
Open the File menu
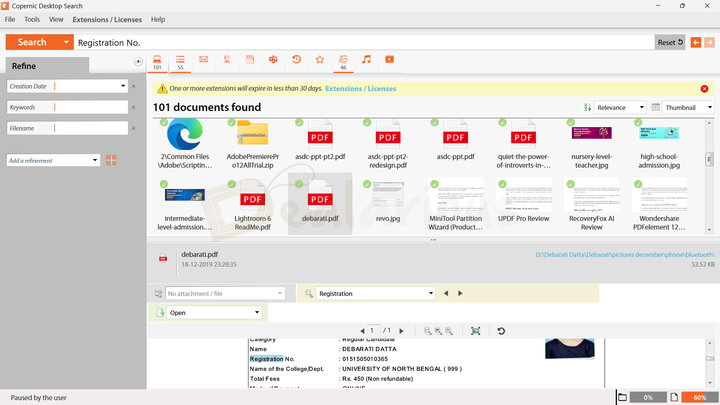coord(10,19)
